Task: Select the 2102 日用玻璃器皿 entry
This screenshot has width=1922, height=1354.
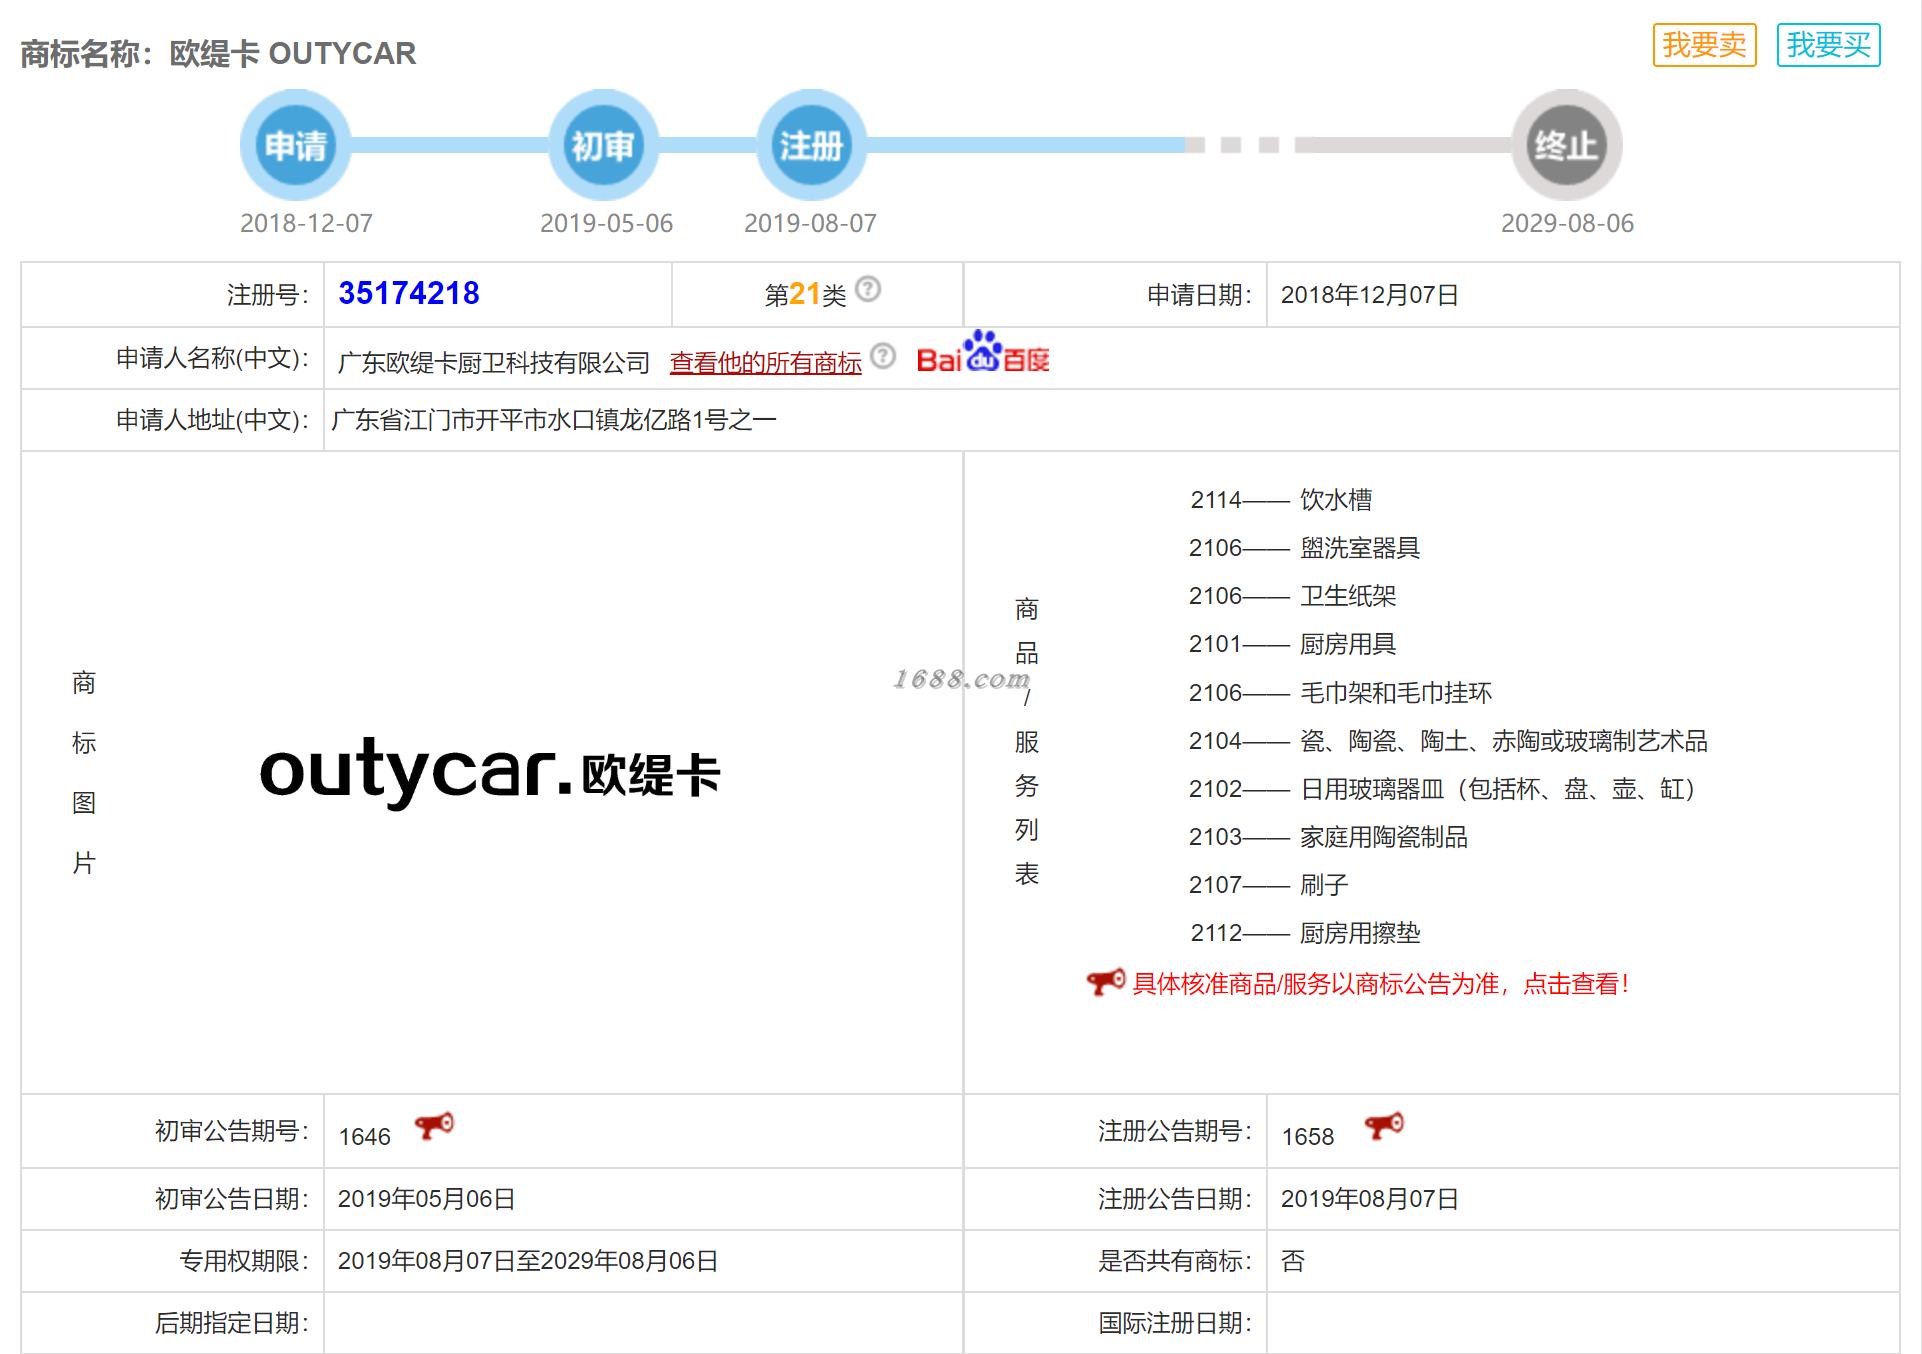Action: tap(1444, 789)
